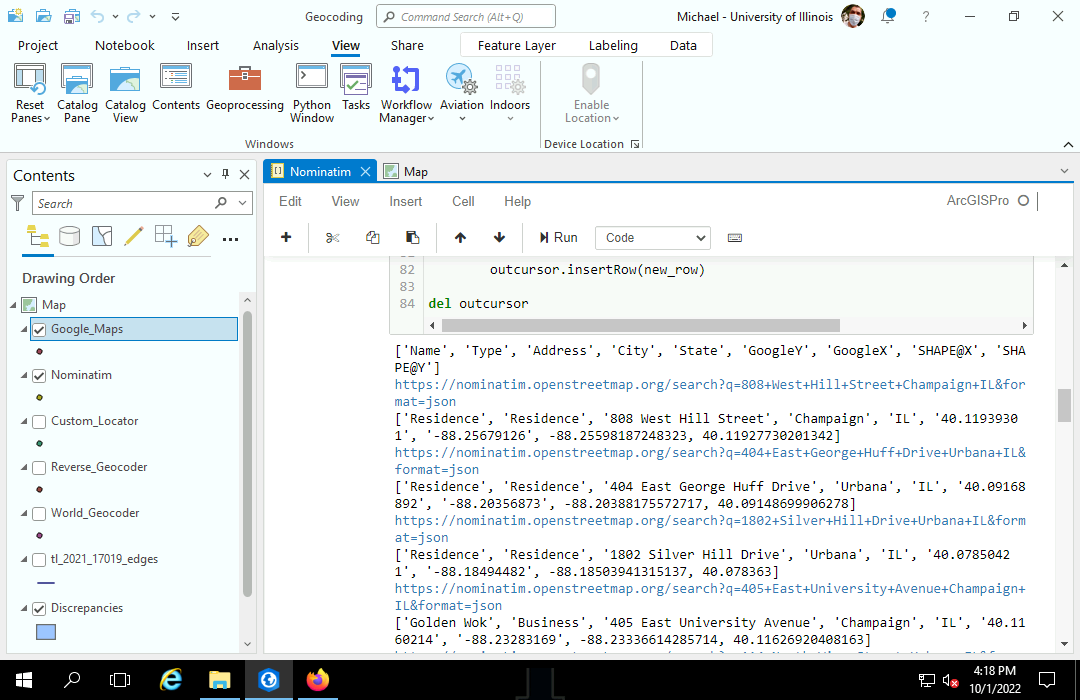
Task: Select List By Data Source icon
Action: 69,236
